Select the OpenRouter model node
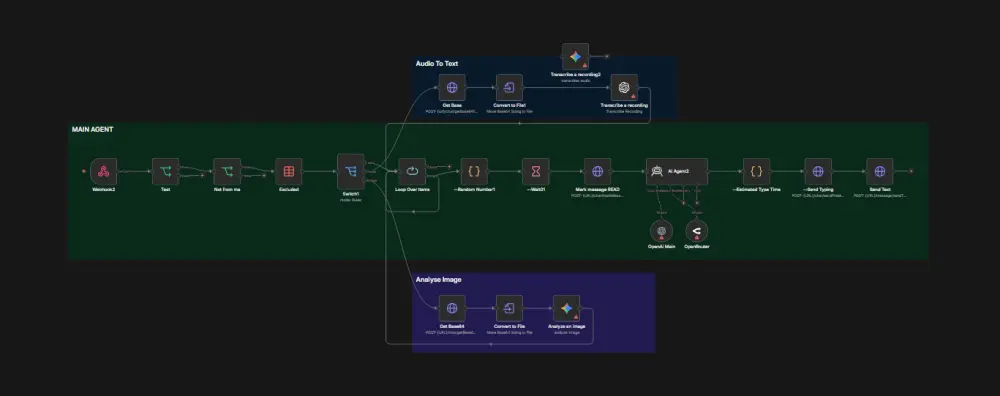 [696, 230]
